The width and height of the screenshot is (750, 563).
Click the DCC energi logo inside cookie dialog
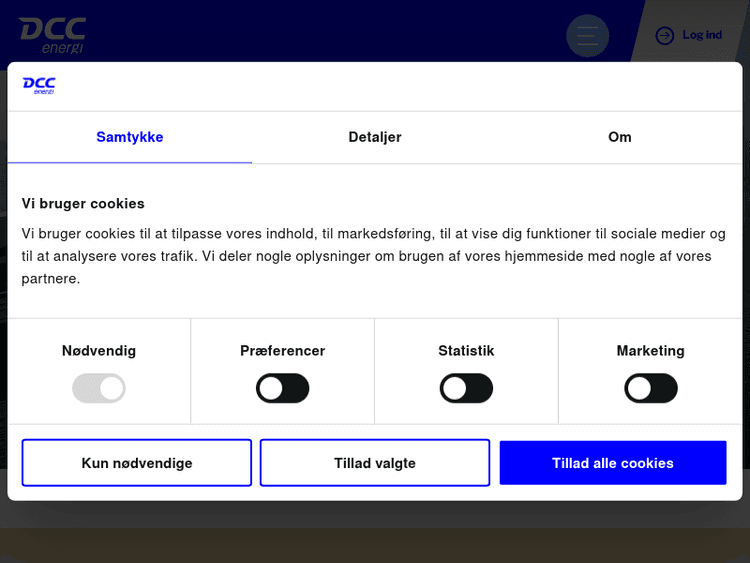tap(39, 86)
